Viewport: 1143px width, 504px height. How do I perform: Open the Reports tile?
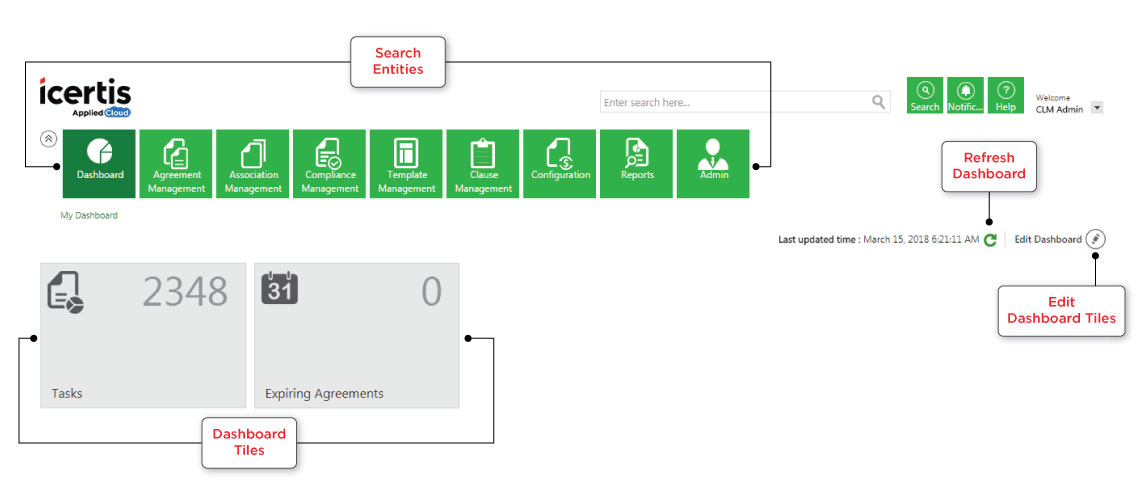pyautogui.click(x=637, y=164)
